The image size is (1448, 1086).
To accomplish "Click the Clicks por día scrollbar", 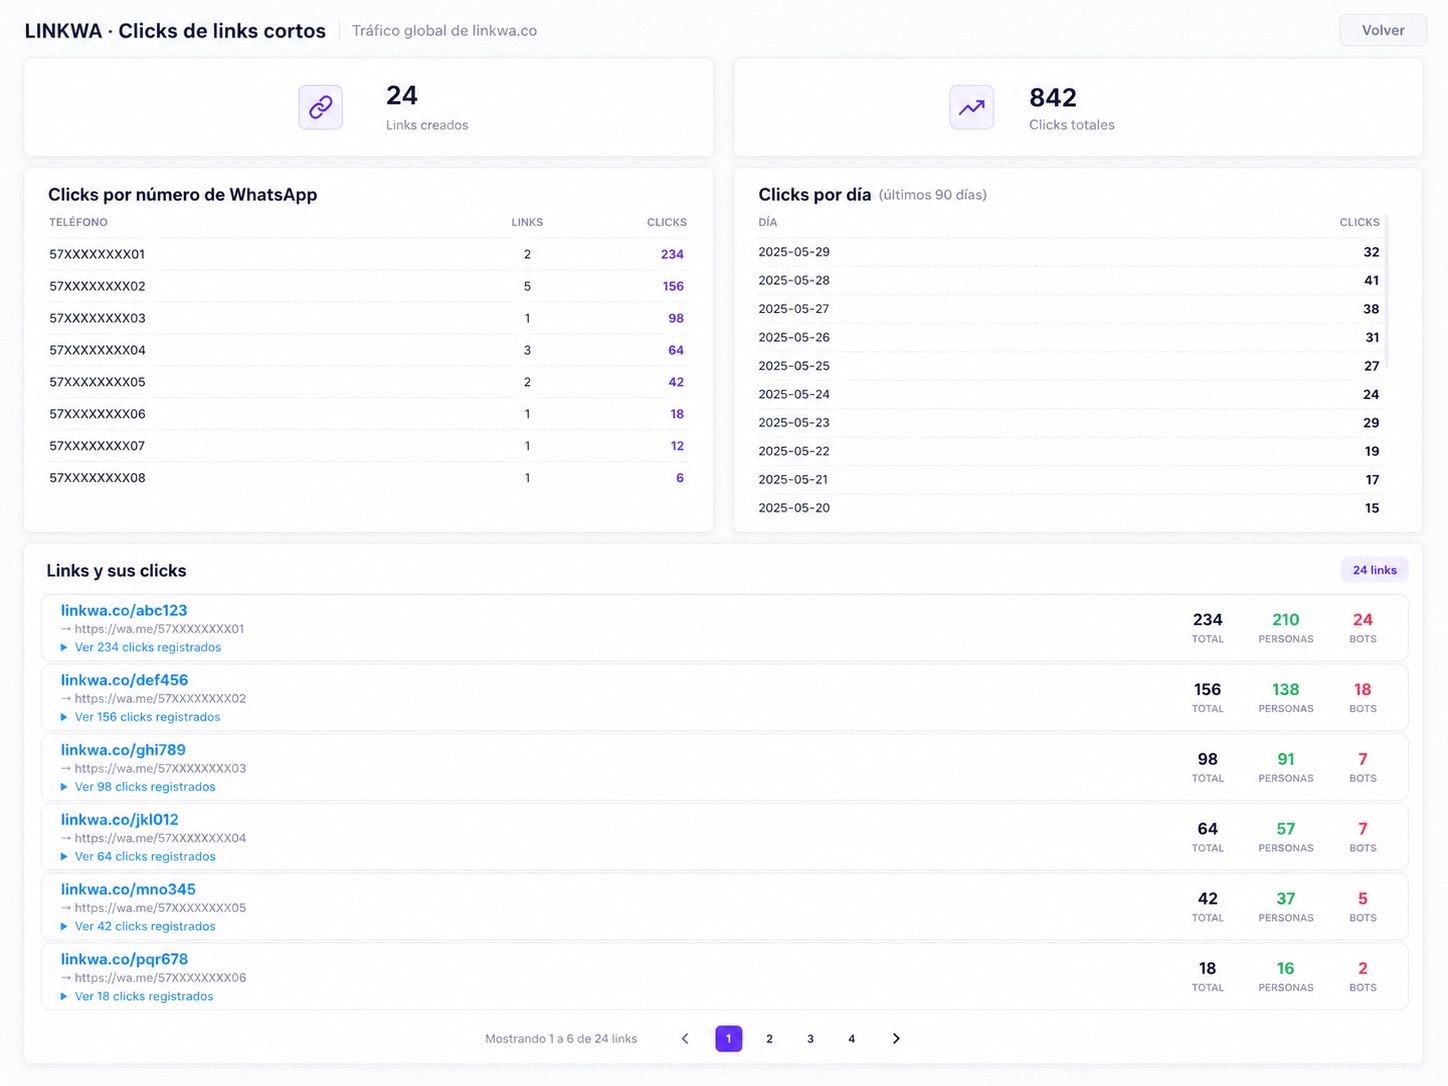I will click(1387, 291).
